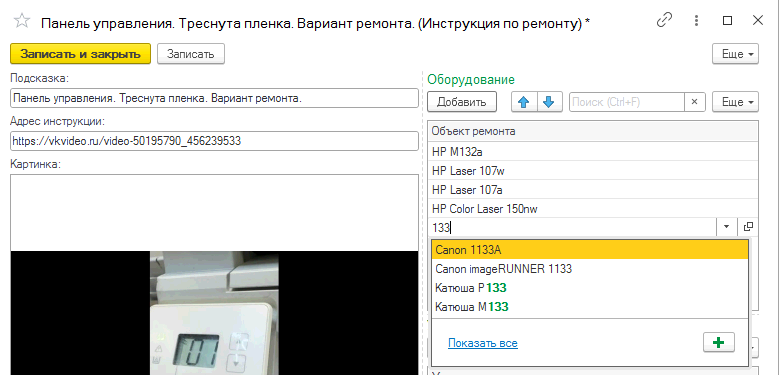Open Еще menu in Оборудование panel
Screen dimensions: 779x375
coord(735,102)
